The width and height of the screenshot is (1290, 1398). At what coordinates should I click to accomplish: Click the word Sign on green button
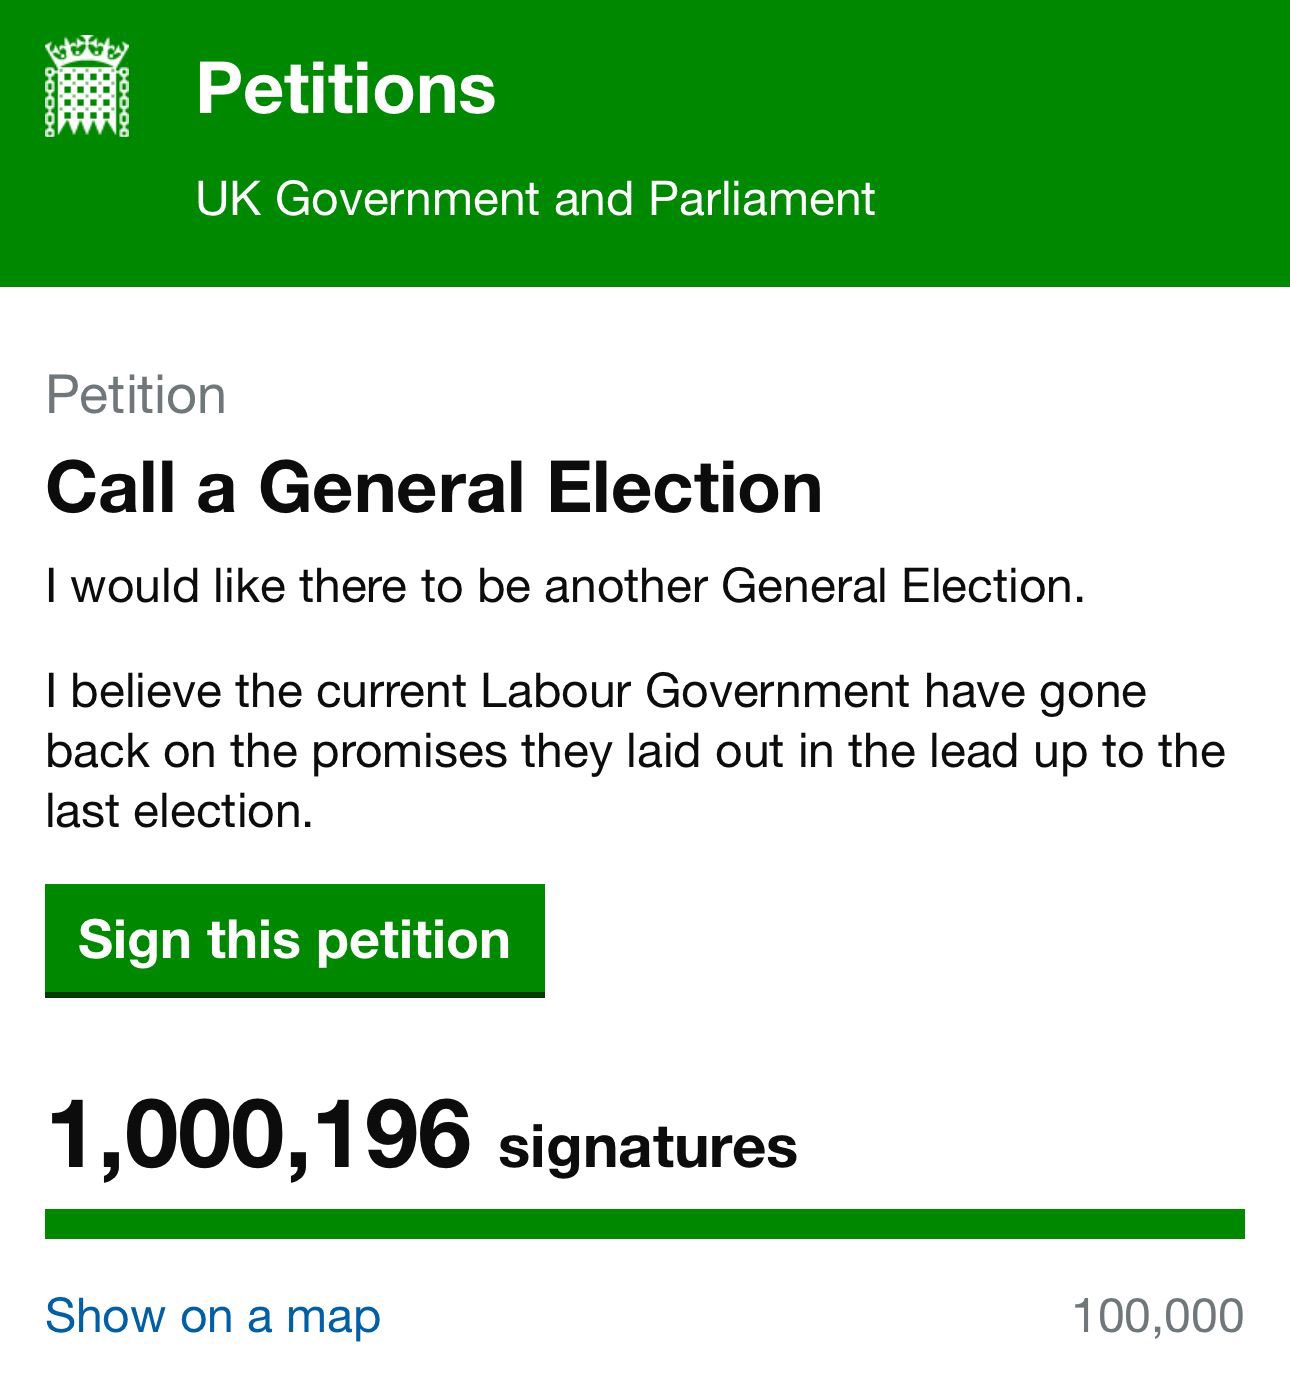133,941
